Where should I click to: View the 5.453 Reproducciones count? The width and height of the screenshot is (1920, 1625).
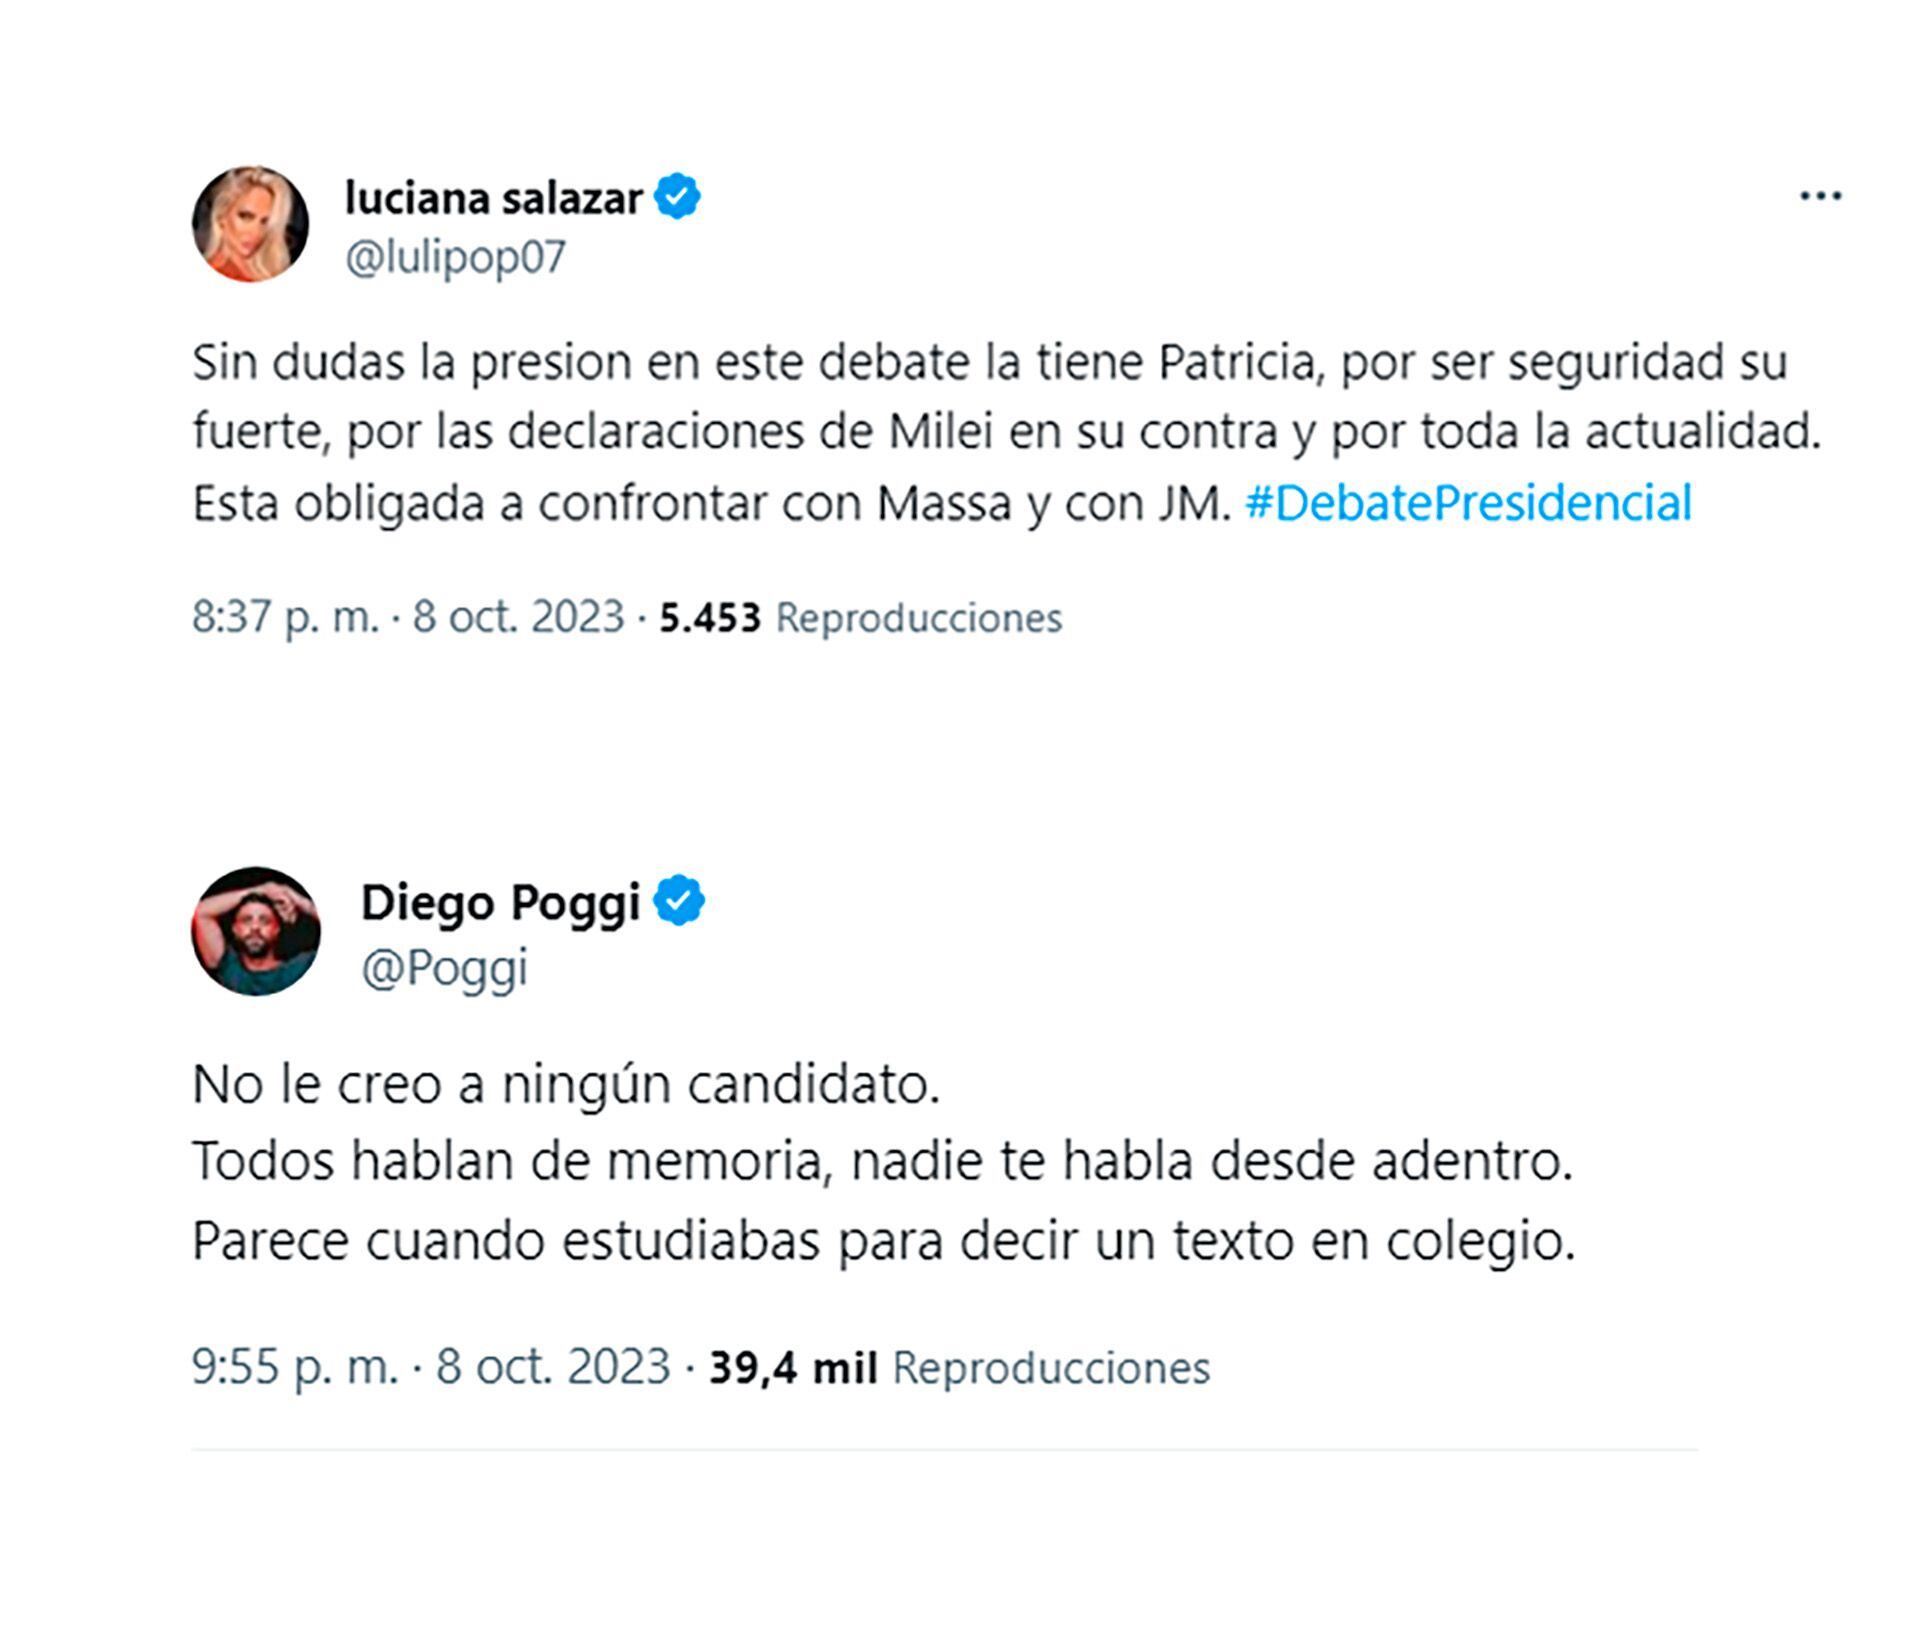pos(860,618)
